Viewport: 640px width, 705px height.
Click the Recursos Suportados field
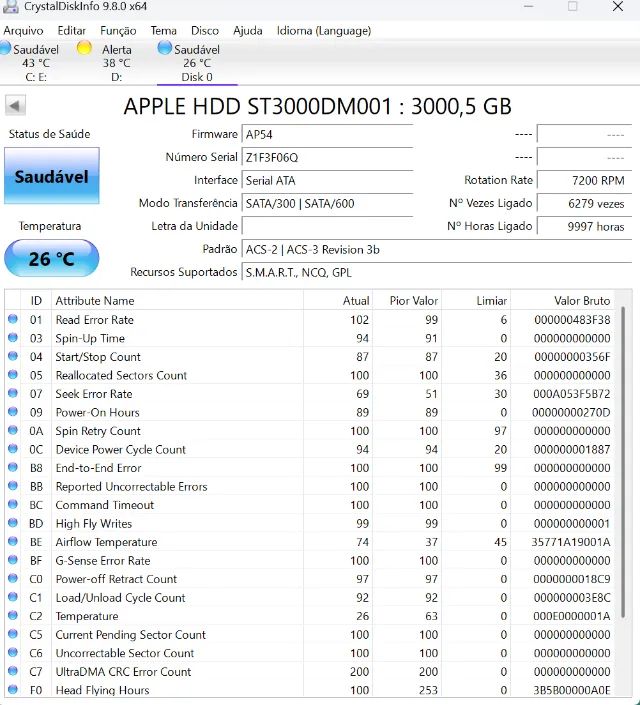click(436, 272)
